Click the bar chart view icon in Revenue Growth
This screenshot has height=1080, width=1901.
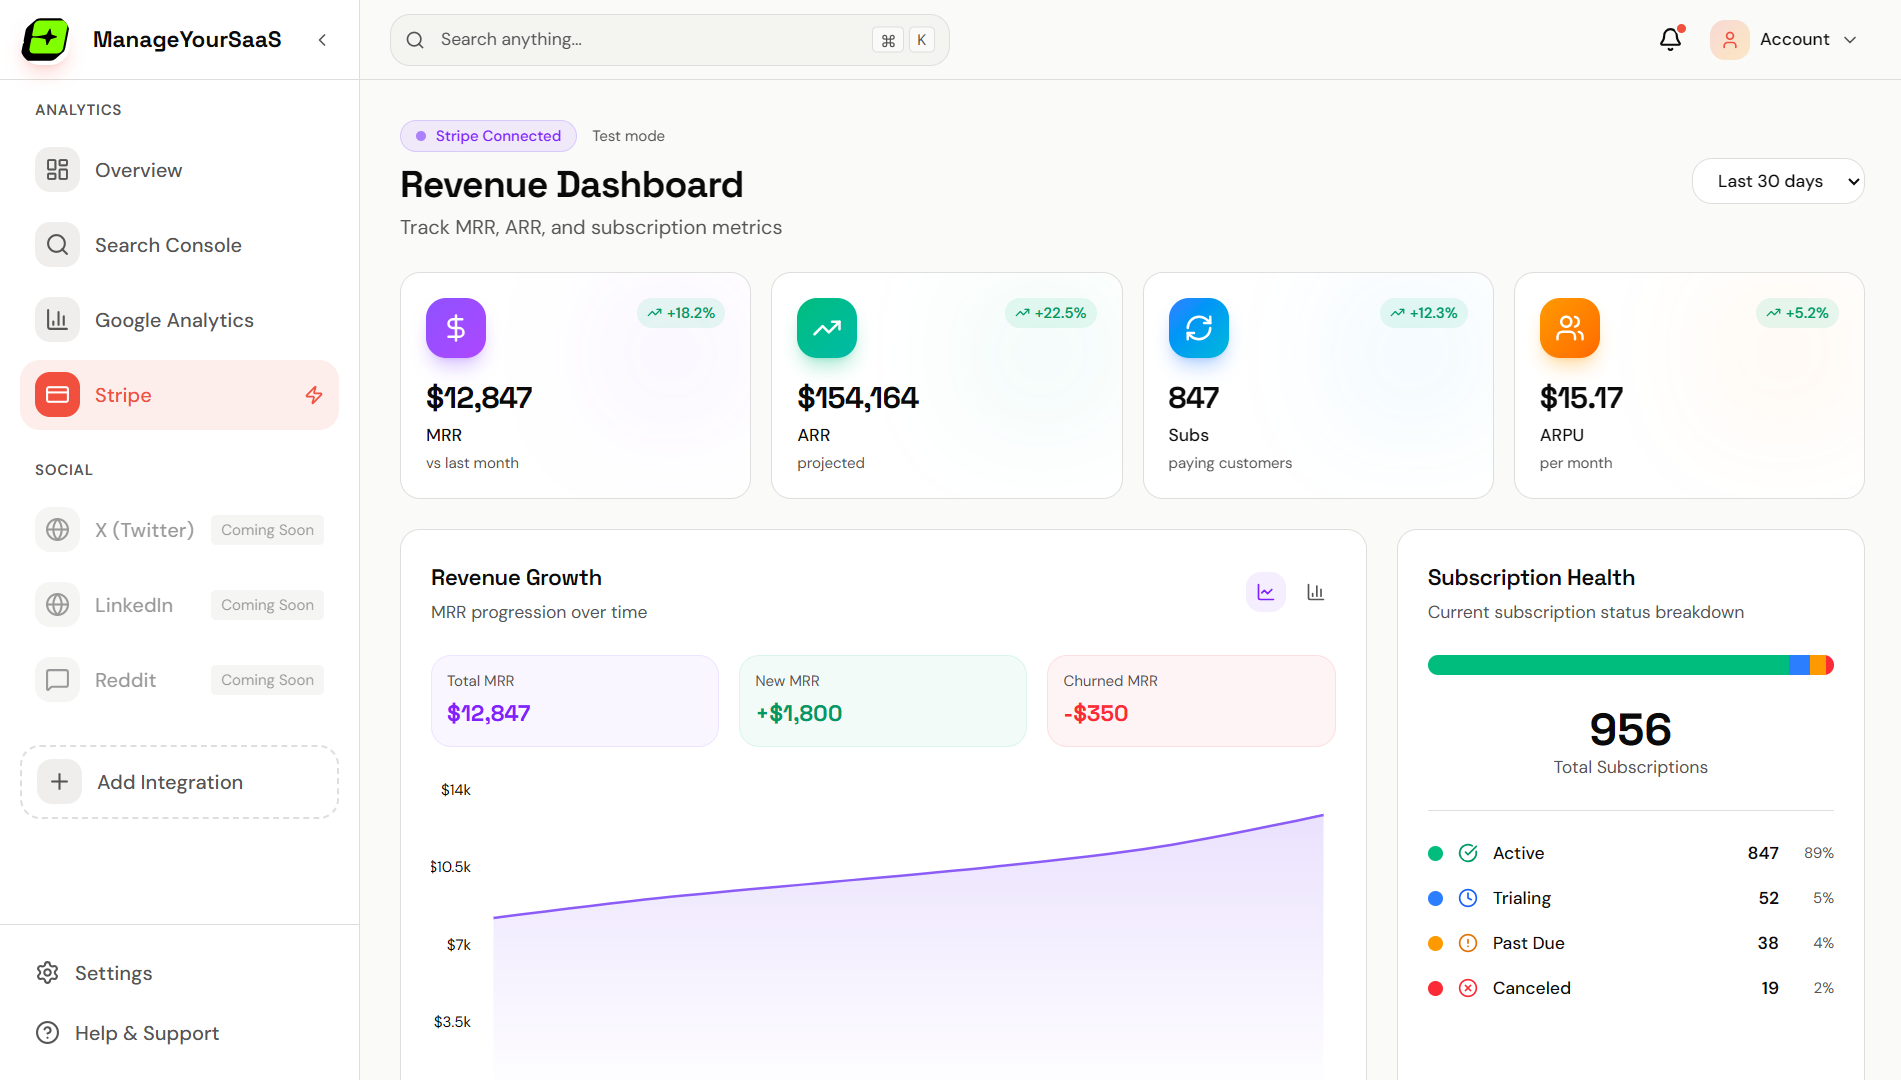coord(1315,591)
